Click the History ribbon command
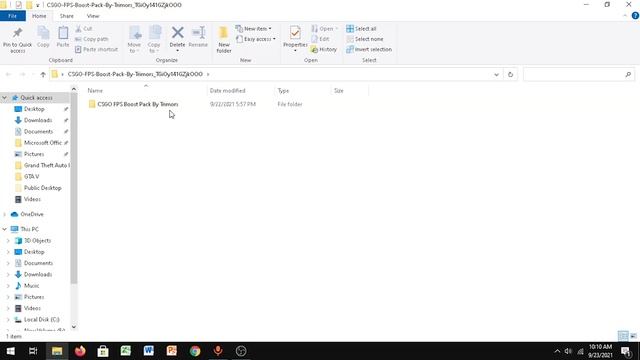The height and width of the screenshot is (360, 640). [324, 49]
